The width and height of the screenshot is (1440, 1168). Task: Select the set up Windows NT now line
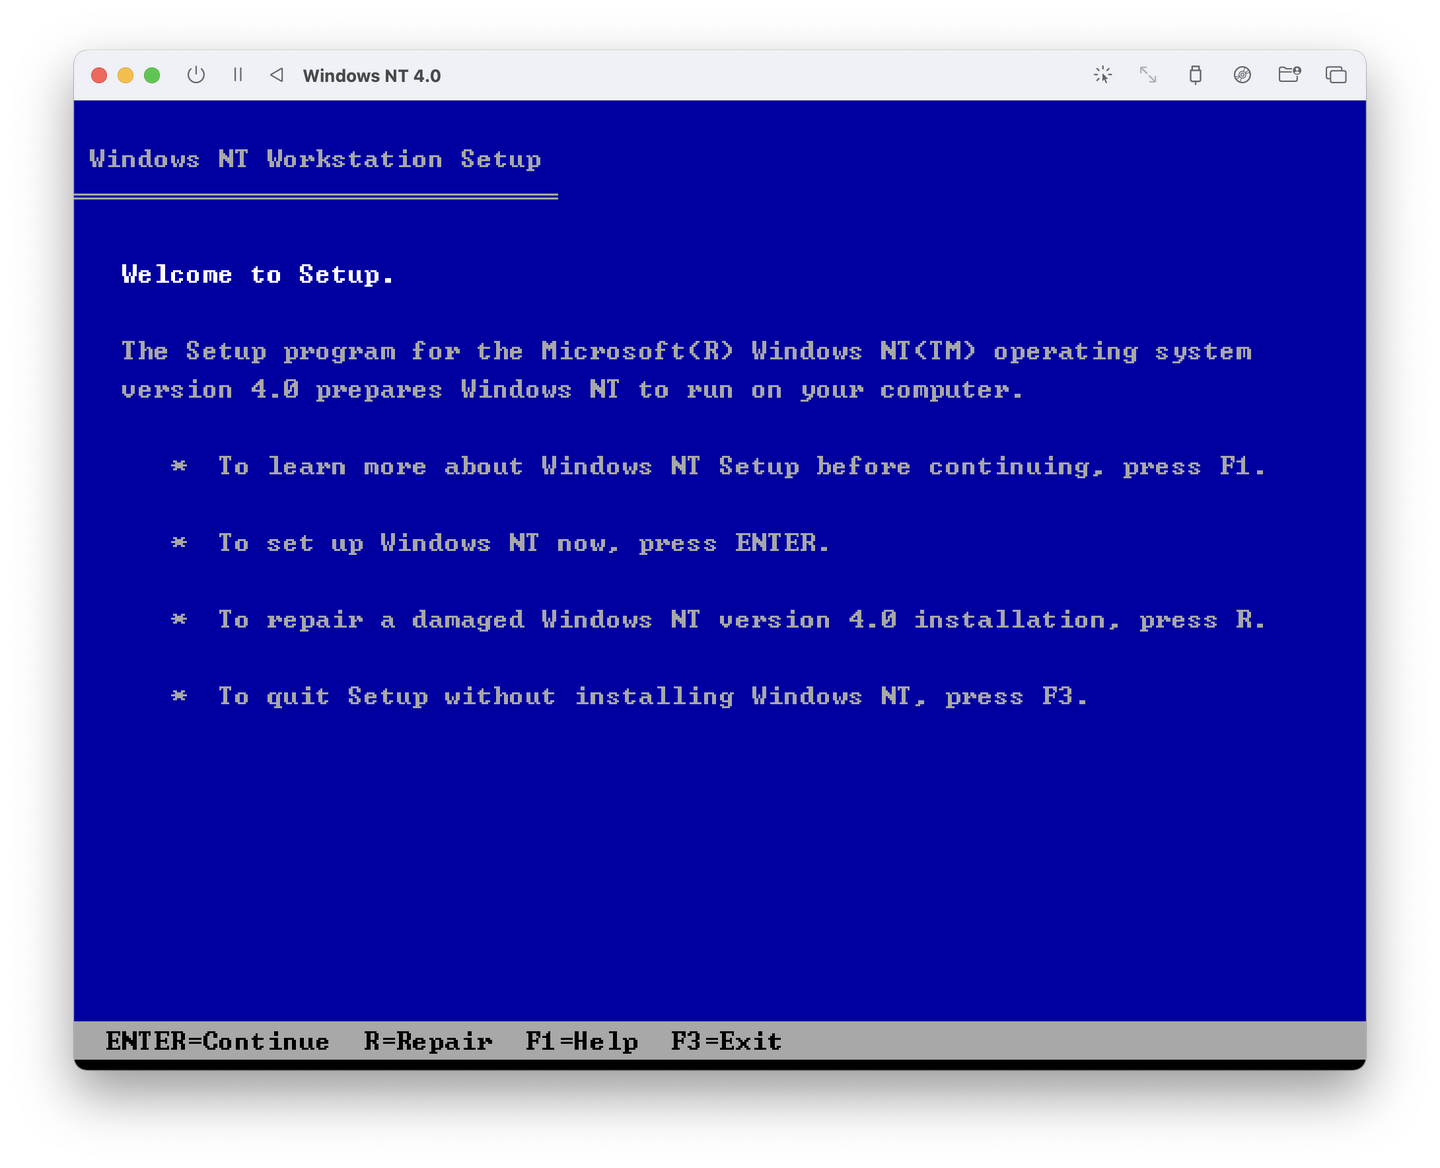pyautogui.click(x=523, y=543)
